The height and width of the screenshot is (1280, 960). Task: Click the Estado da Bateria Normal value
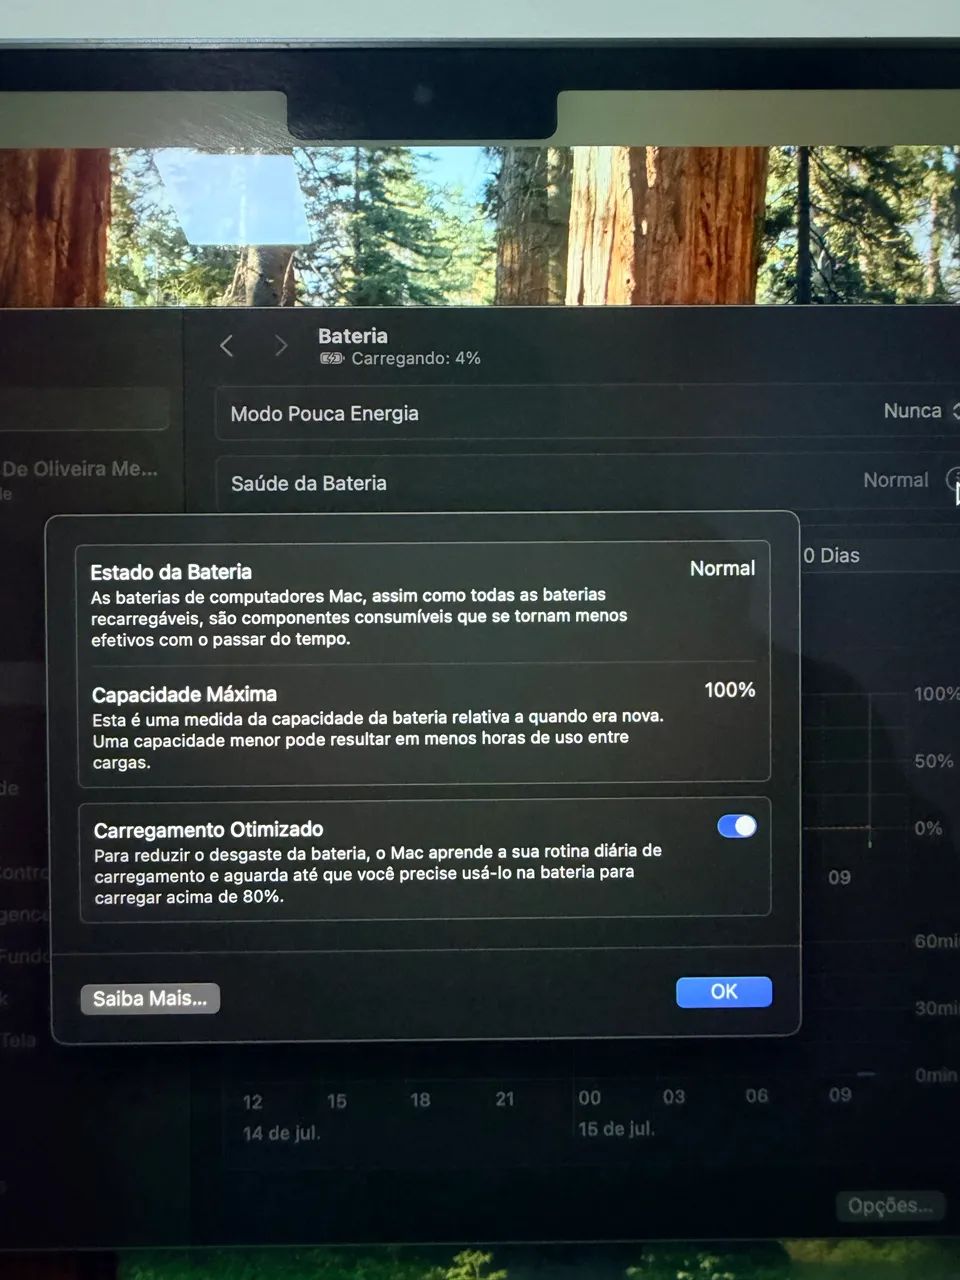[722, 568]
